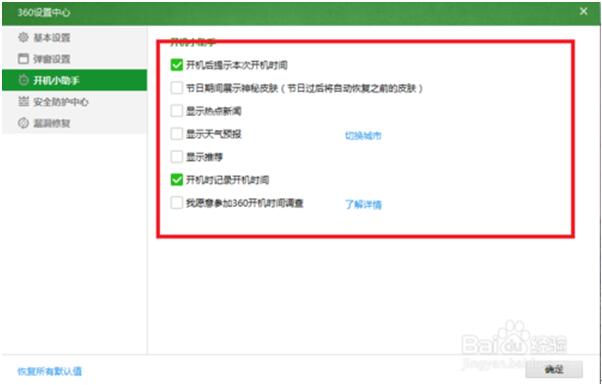This screenshot has width=602, height=385.
Task: Click 恢复所有默认值 link
Action: coord(50,371)
